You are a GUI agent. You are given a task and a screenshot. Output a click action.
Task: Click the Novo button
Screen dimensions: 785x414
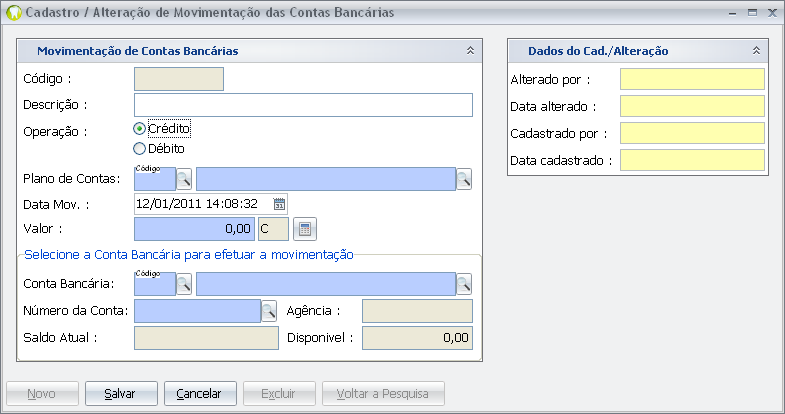pos(42,393)
